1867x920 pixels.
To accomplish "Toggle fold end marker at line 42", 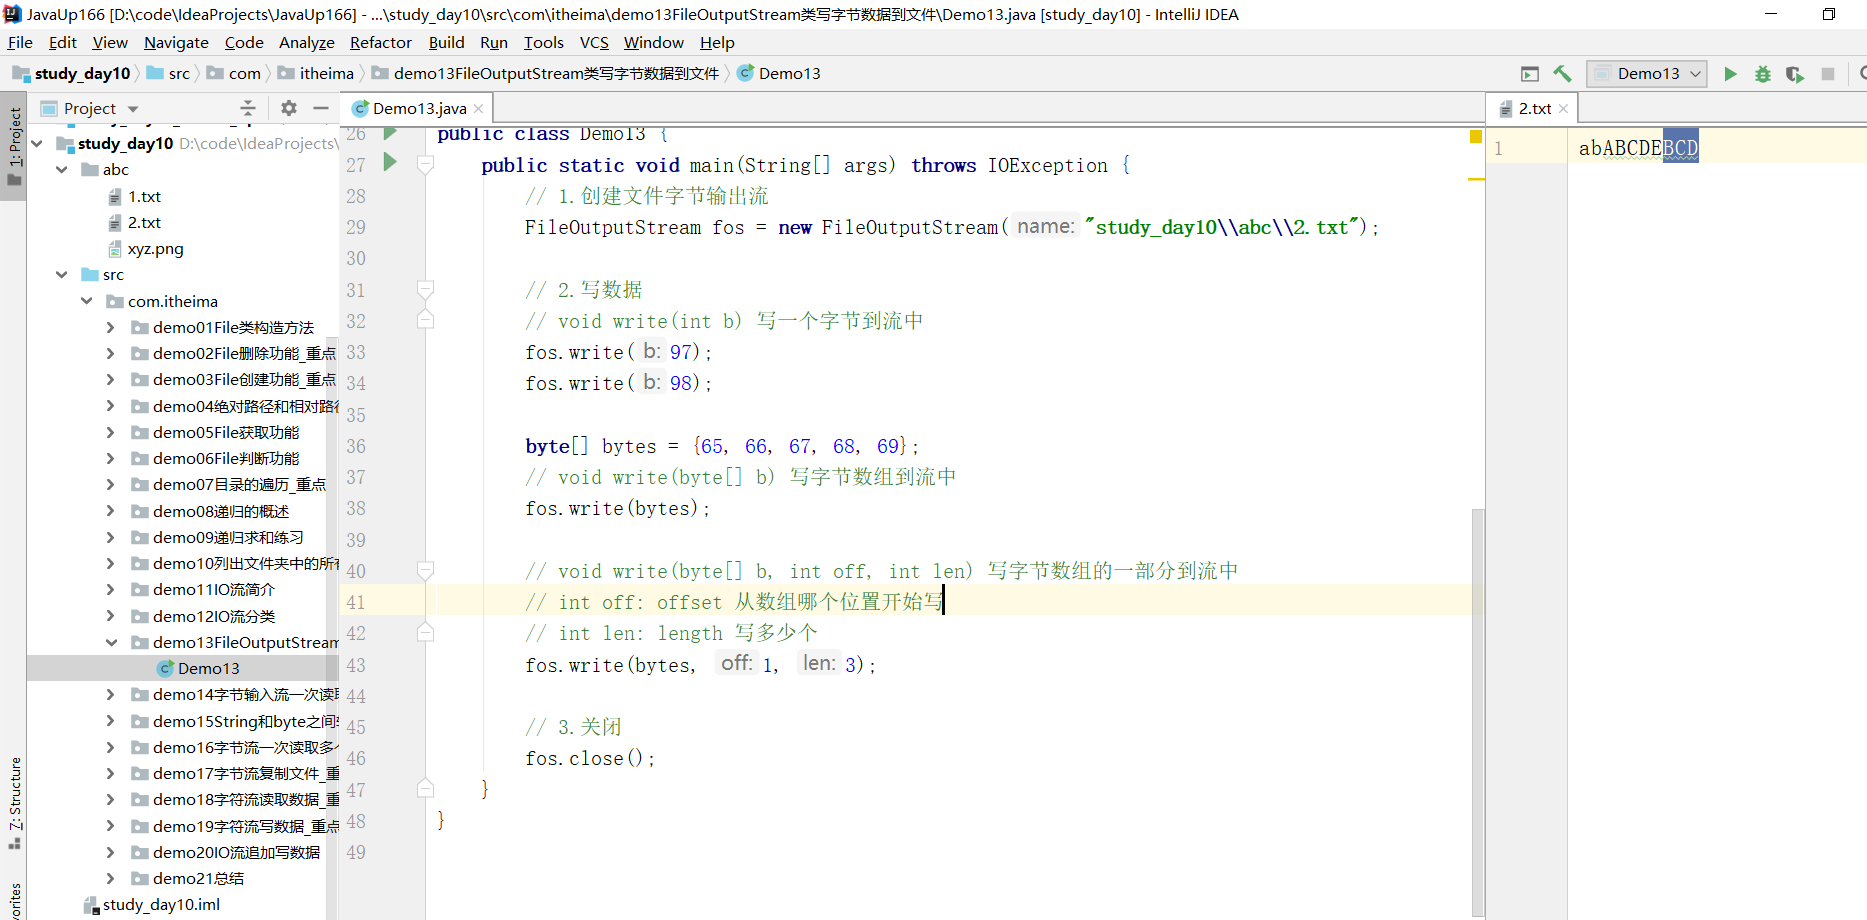I will pyautogui.click(x=425, y=633).
